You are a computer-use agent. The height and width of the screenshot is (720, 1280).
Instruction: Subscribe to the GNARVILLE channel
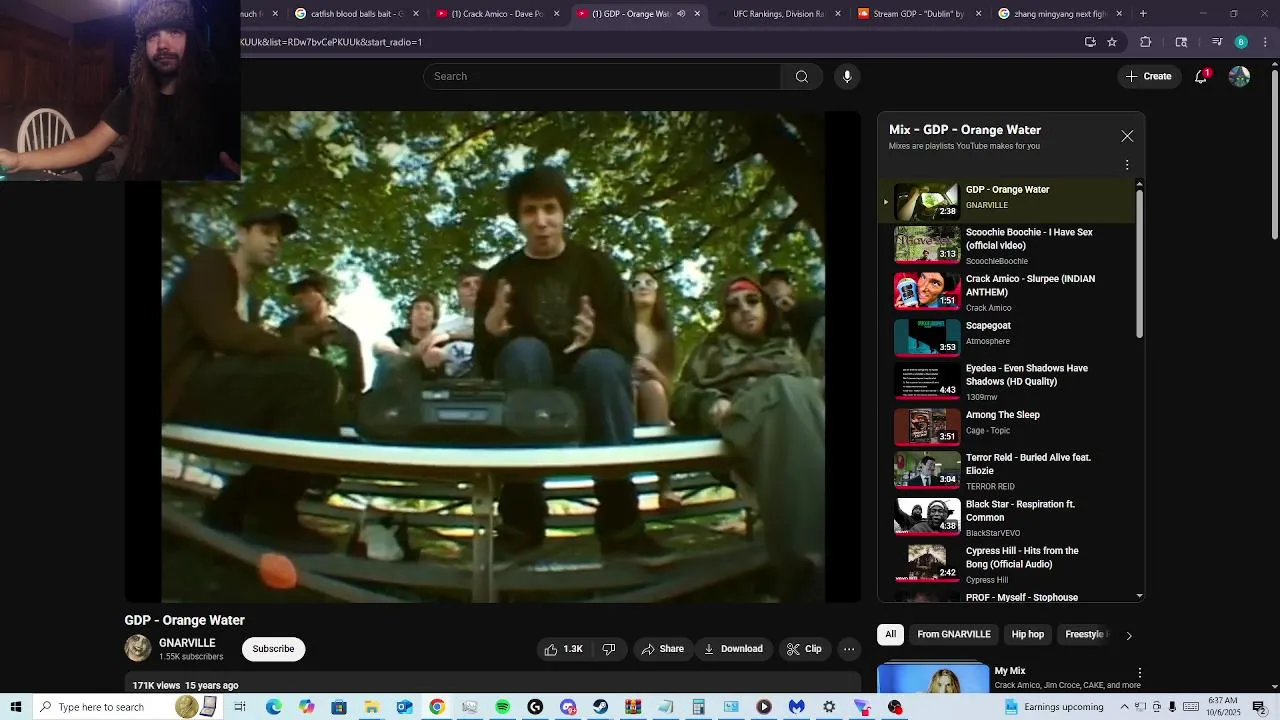pos(273,649)
